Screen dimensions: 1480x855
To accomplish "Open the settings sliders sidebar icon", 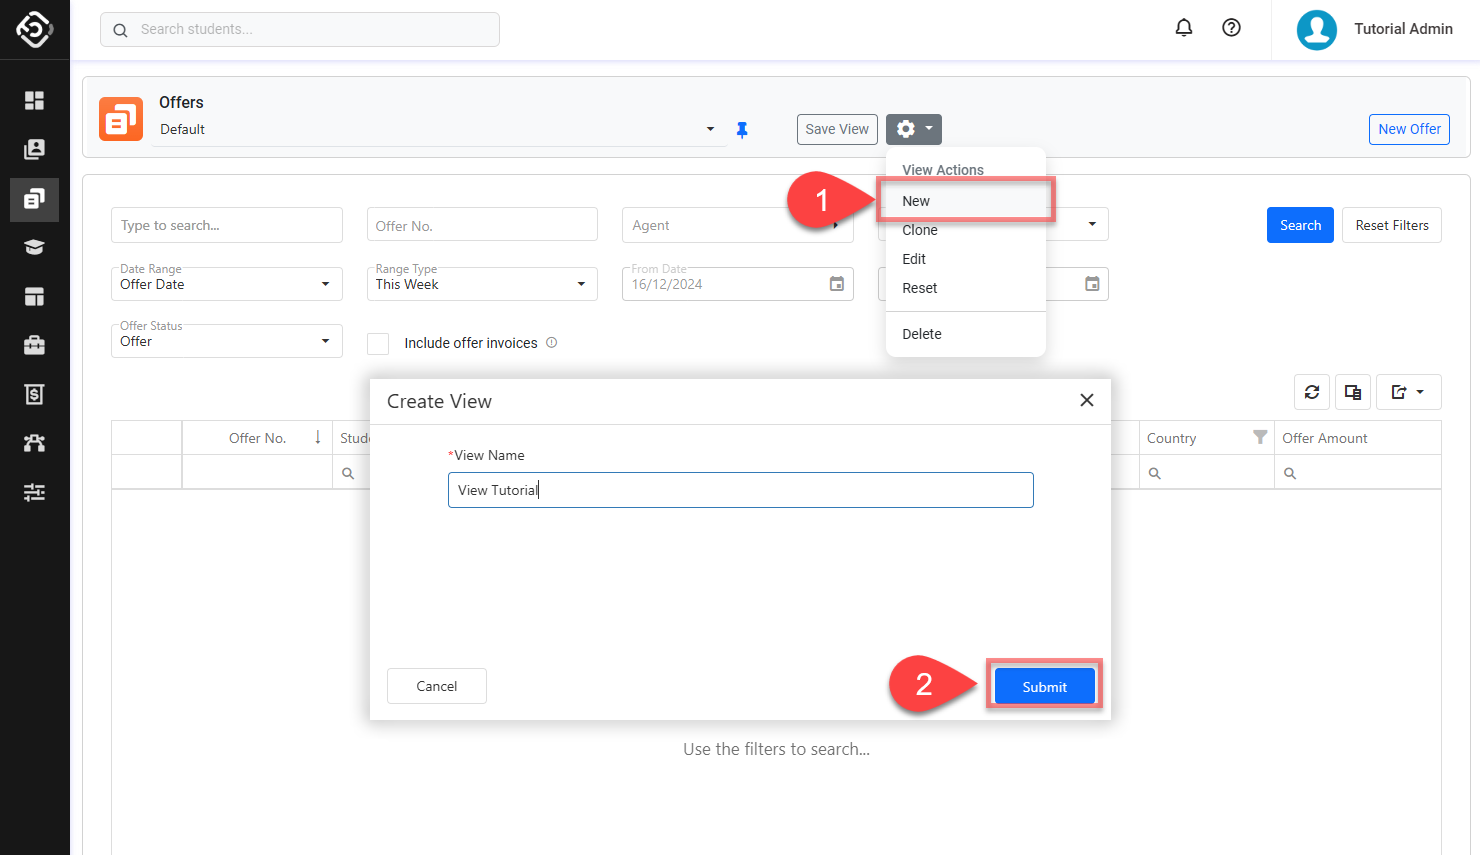I will click(34, 492).
